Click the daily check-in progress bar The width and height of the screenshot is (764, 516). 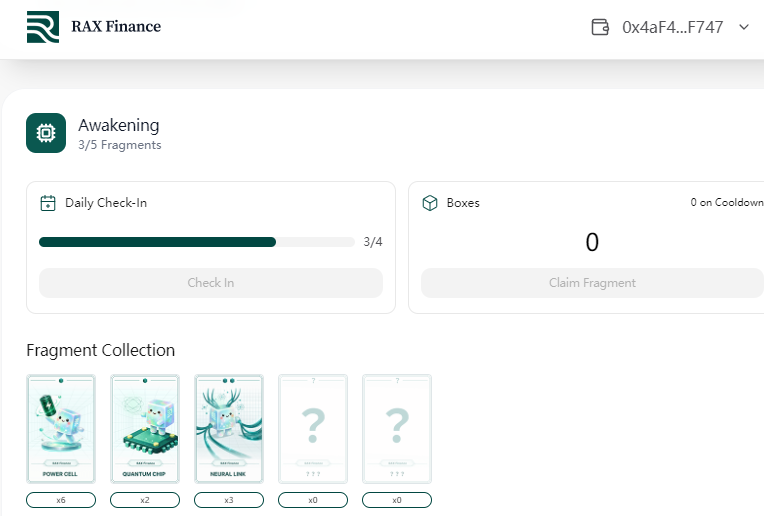pos(197,242)
